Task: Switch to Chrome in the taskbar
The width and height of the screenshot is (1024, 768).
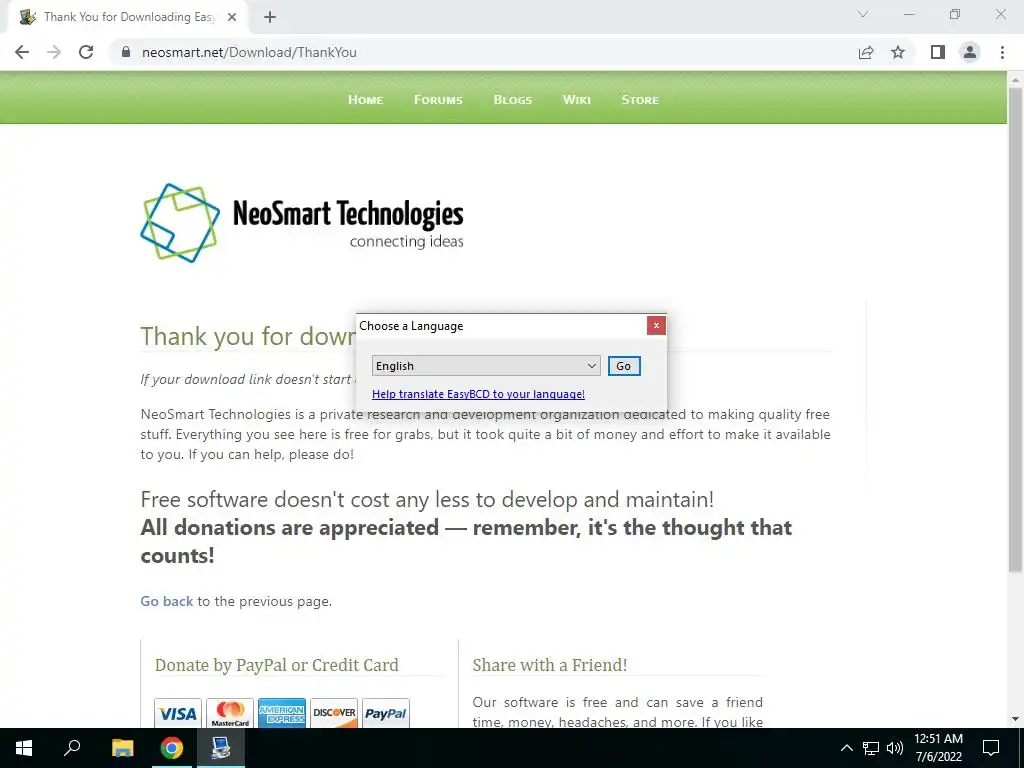Action: coord(172,748)
